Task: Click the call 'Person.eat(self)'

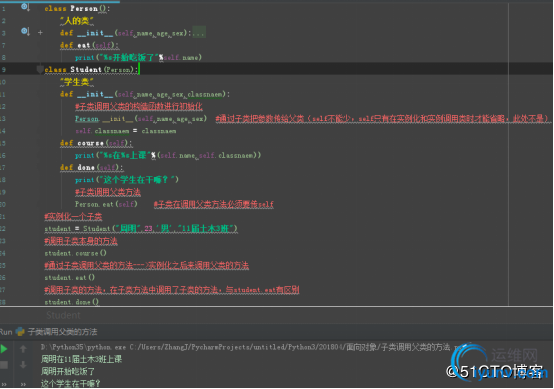Action: (106, 204)
